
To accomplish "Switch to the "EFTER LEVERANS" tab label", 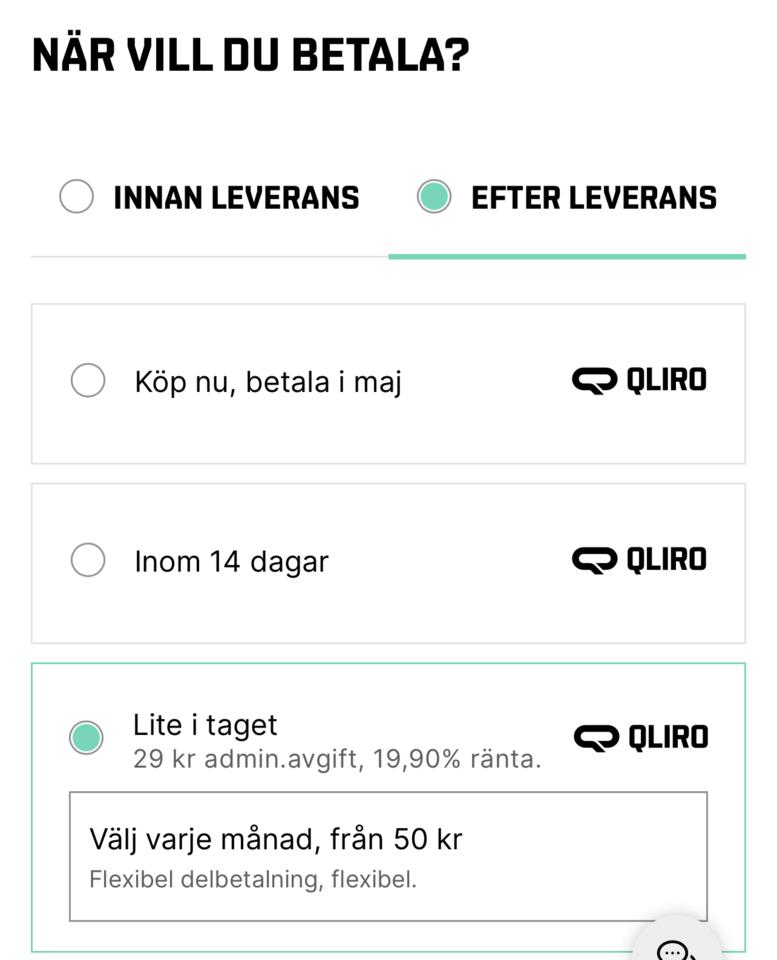I will (594, 198).
